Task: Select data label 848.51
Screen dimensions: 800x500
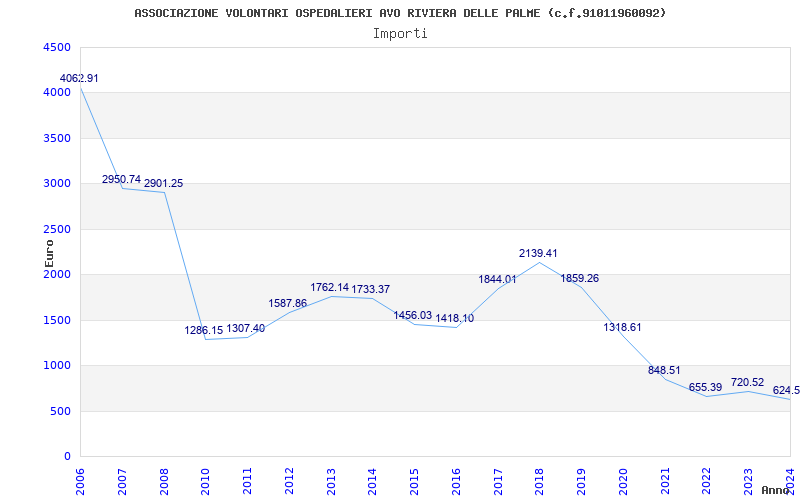Action: tap(664, 370)
